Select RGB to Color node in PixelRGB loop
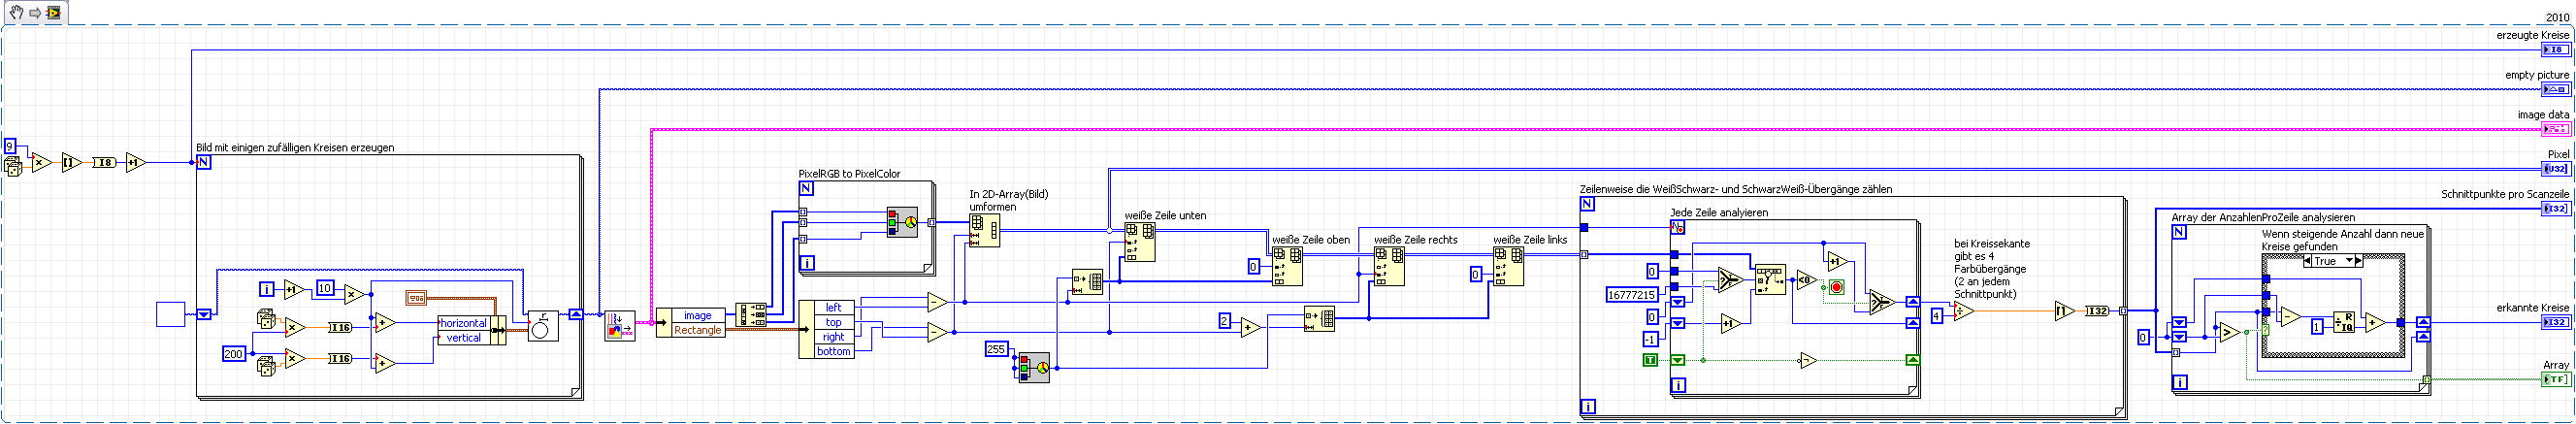2576x424 pixels. (902, 222)
